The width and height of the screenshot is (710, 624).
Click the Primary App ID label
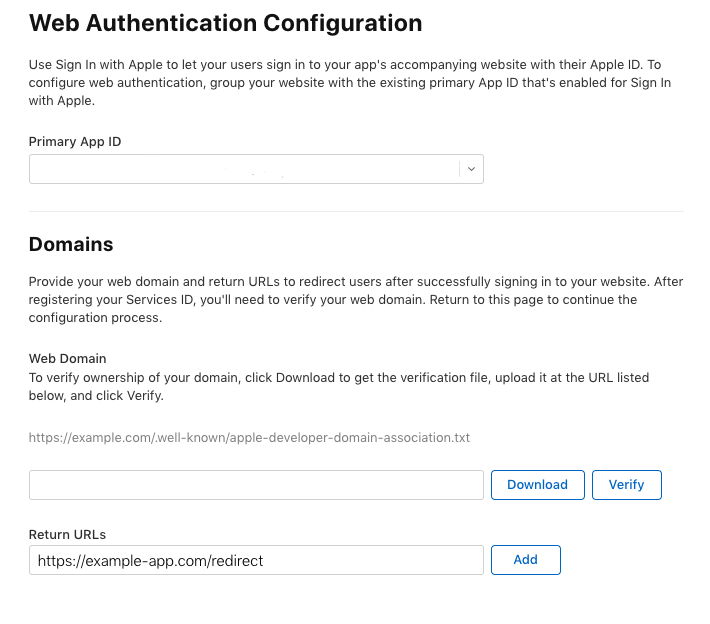tap(75, 142)
